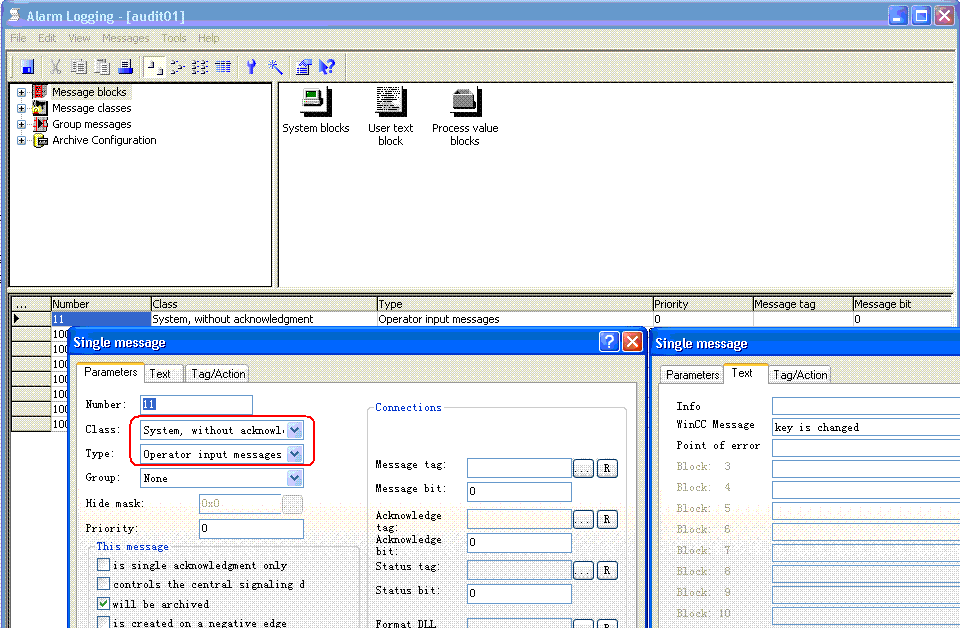Click the Acknowledge bit input field
The width and height of the screenshot is (960, 628).
[519, 542]
